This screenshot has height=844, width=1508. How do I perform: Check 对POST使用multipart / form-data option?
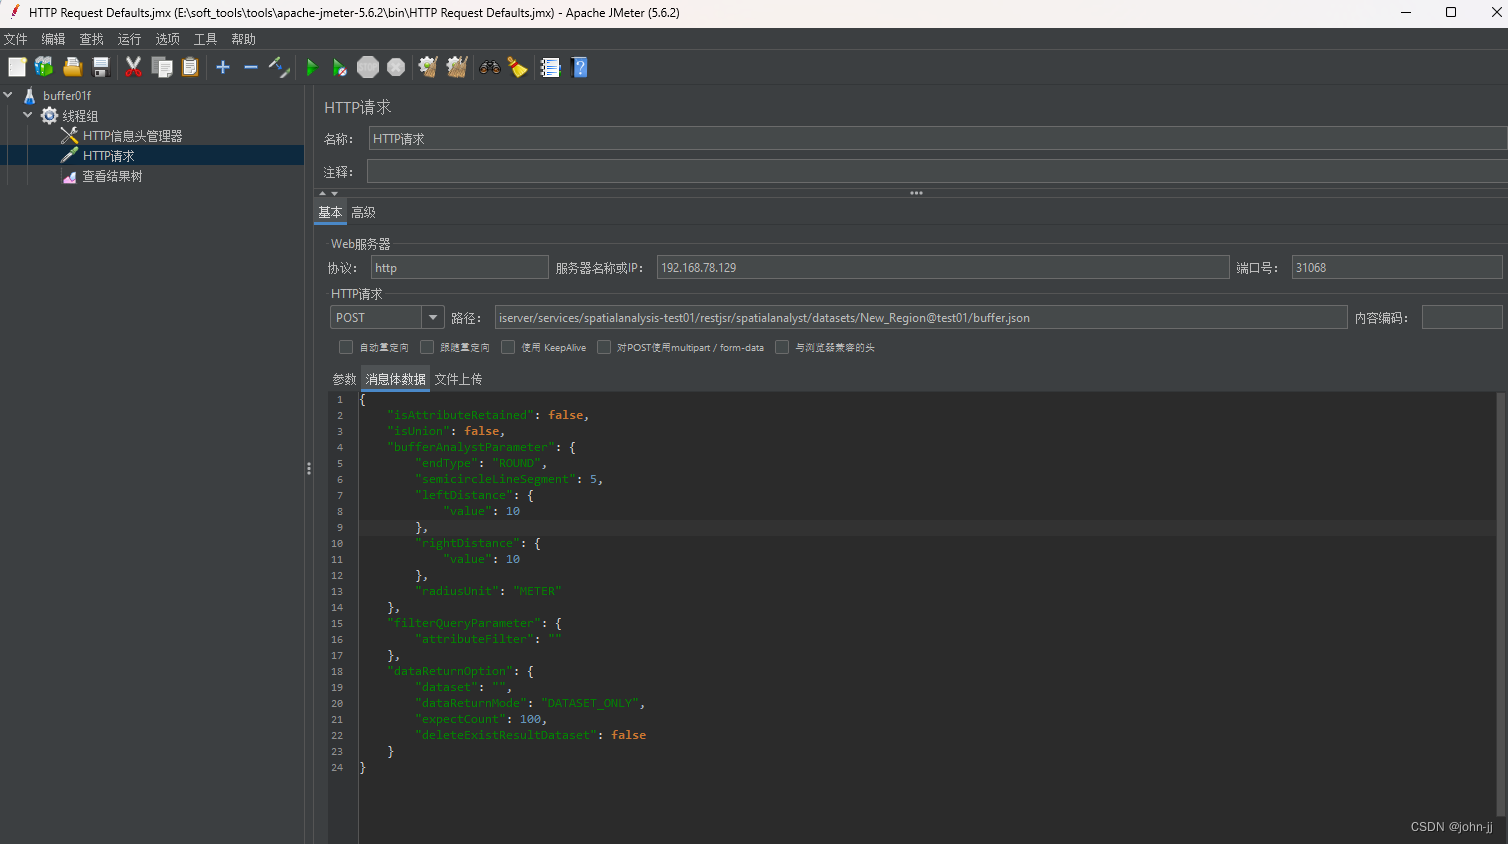pos(604,347)
